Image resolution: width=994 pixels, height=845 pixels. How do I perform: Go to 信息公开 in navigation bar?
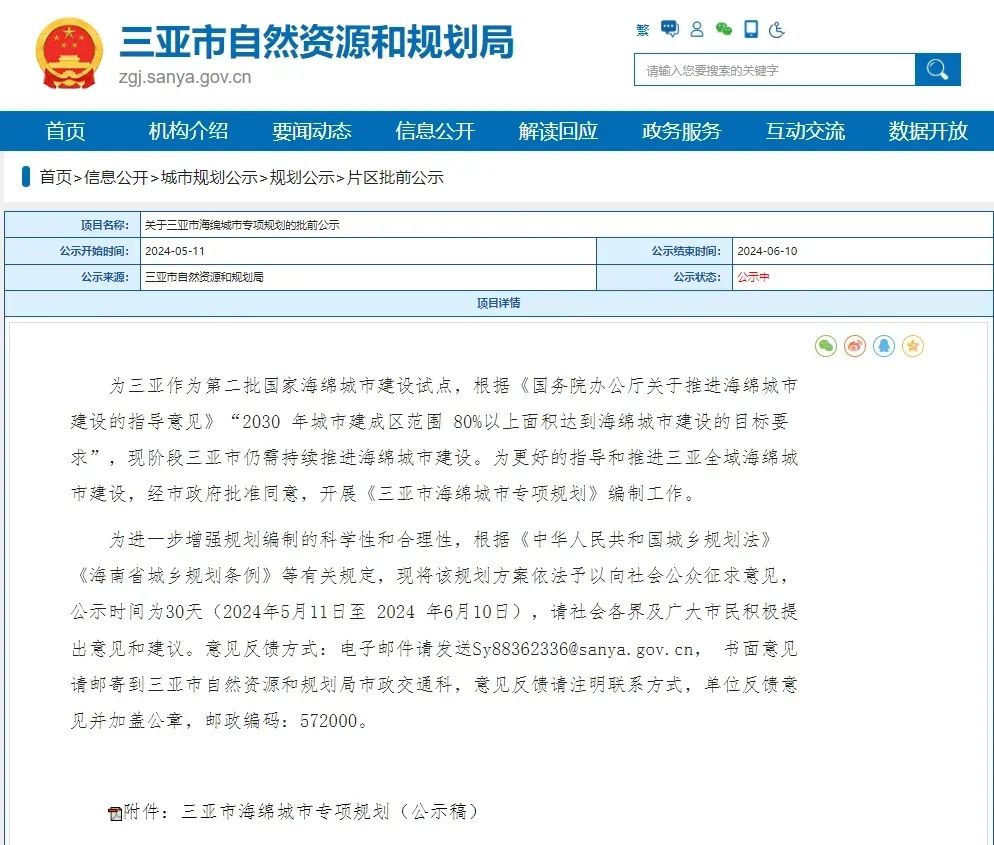435,131
